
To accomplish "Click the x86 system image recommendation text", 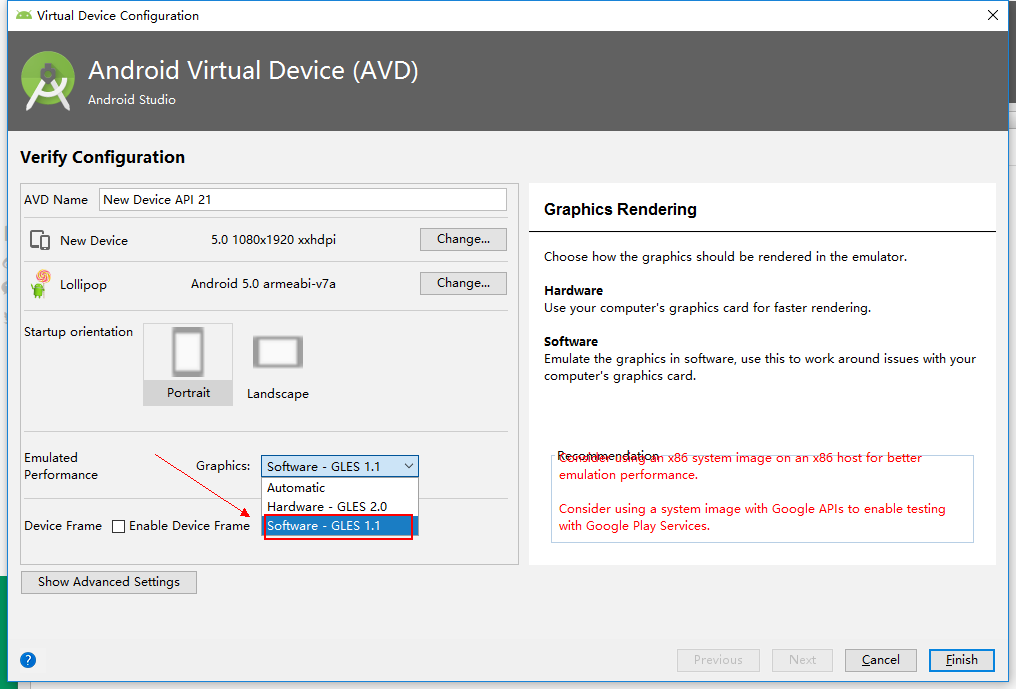I will (740, 467).
